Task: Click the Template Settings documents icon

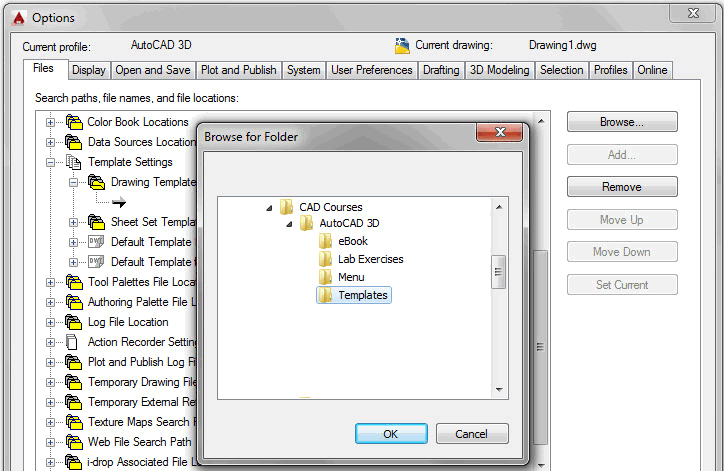Action: [x=73, y=162]
